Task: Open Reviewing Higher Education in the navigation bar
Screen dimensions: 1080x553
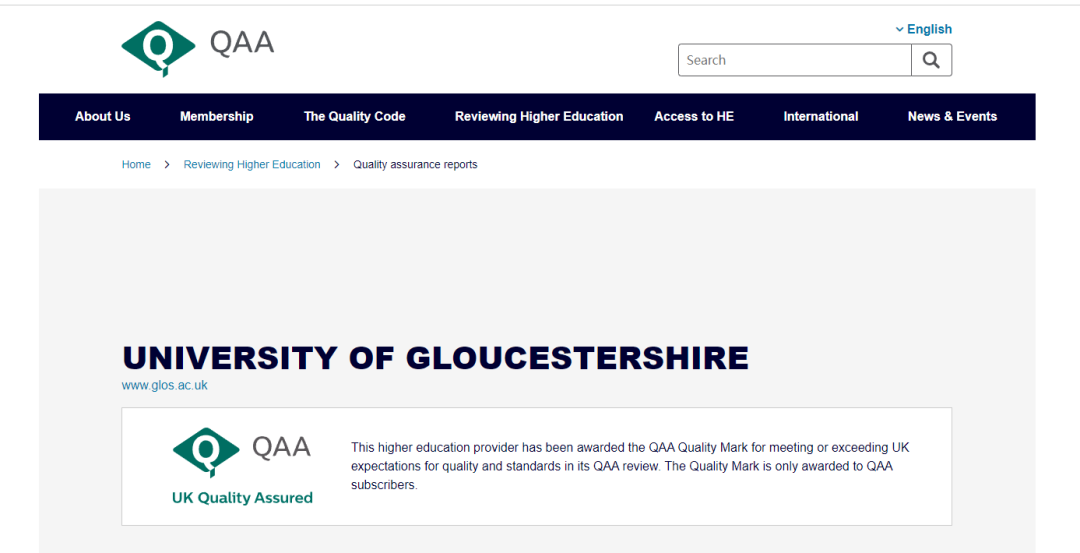Action: (539, 116)
